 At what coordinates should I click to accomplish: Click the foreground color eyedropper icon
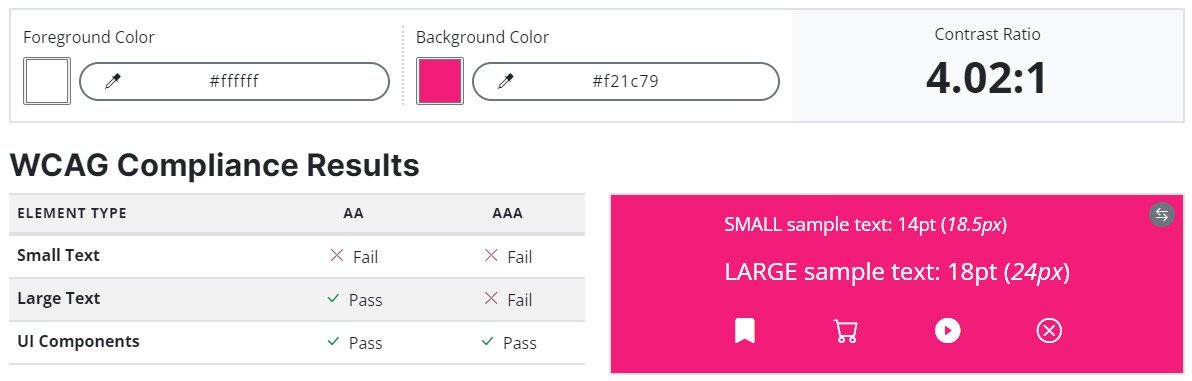point(113,81)
